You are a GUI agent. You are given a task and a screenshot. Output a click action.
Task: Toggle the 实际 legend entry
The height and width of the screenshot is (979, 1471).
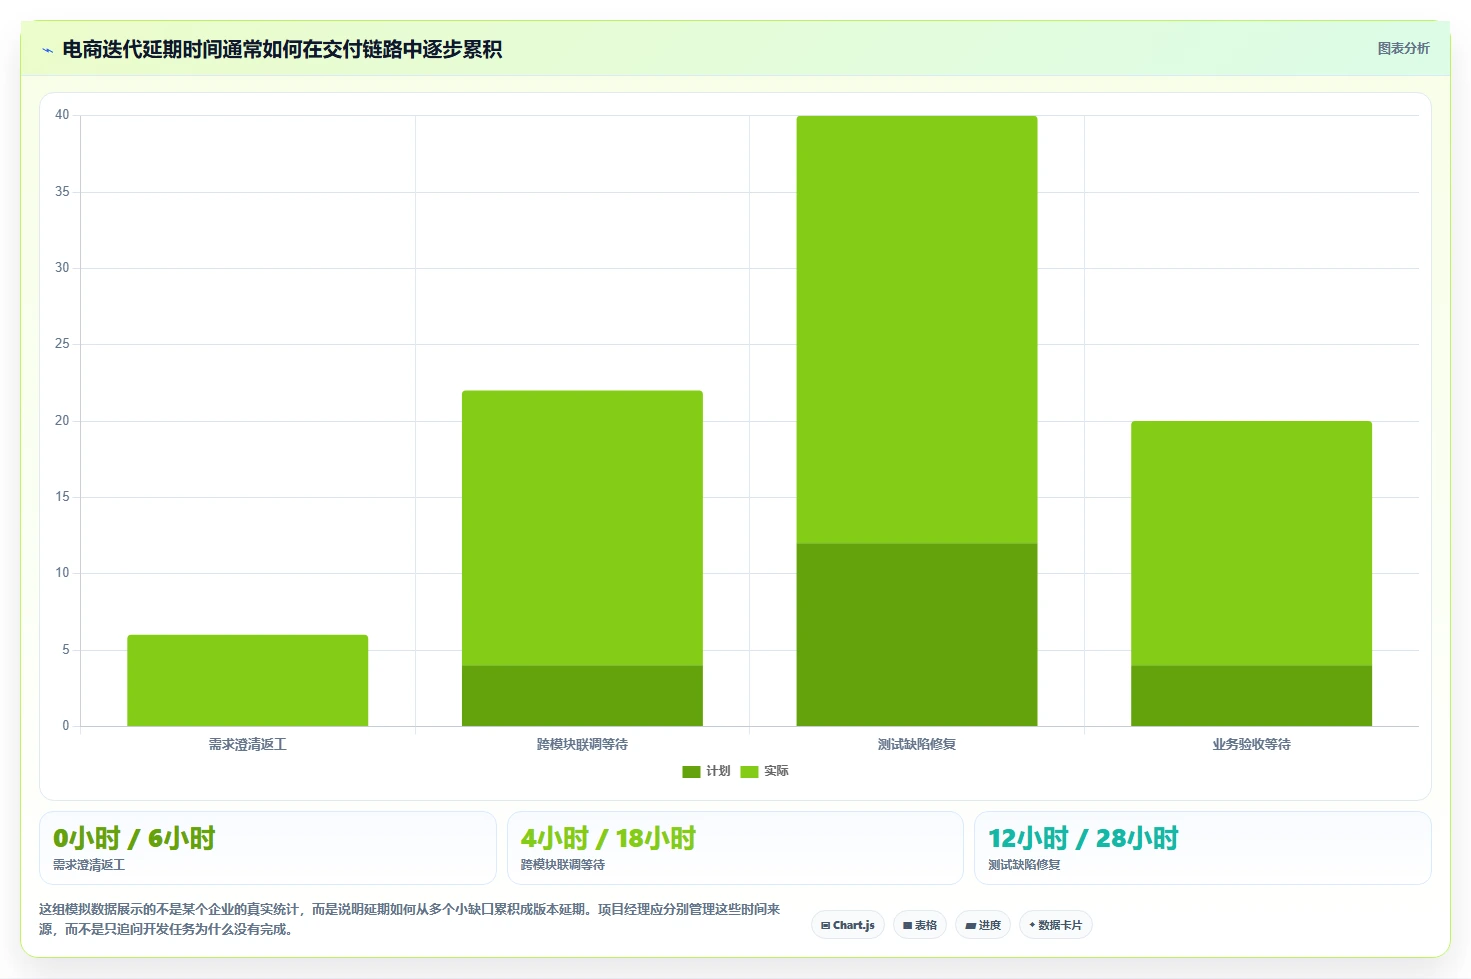coord(764,771)
